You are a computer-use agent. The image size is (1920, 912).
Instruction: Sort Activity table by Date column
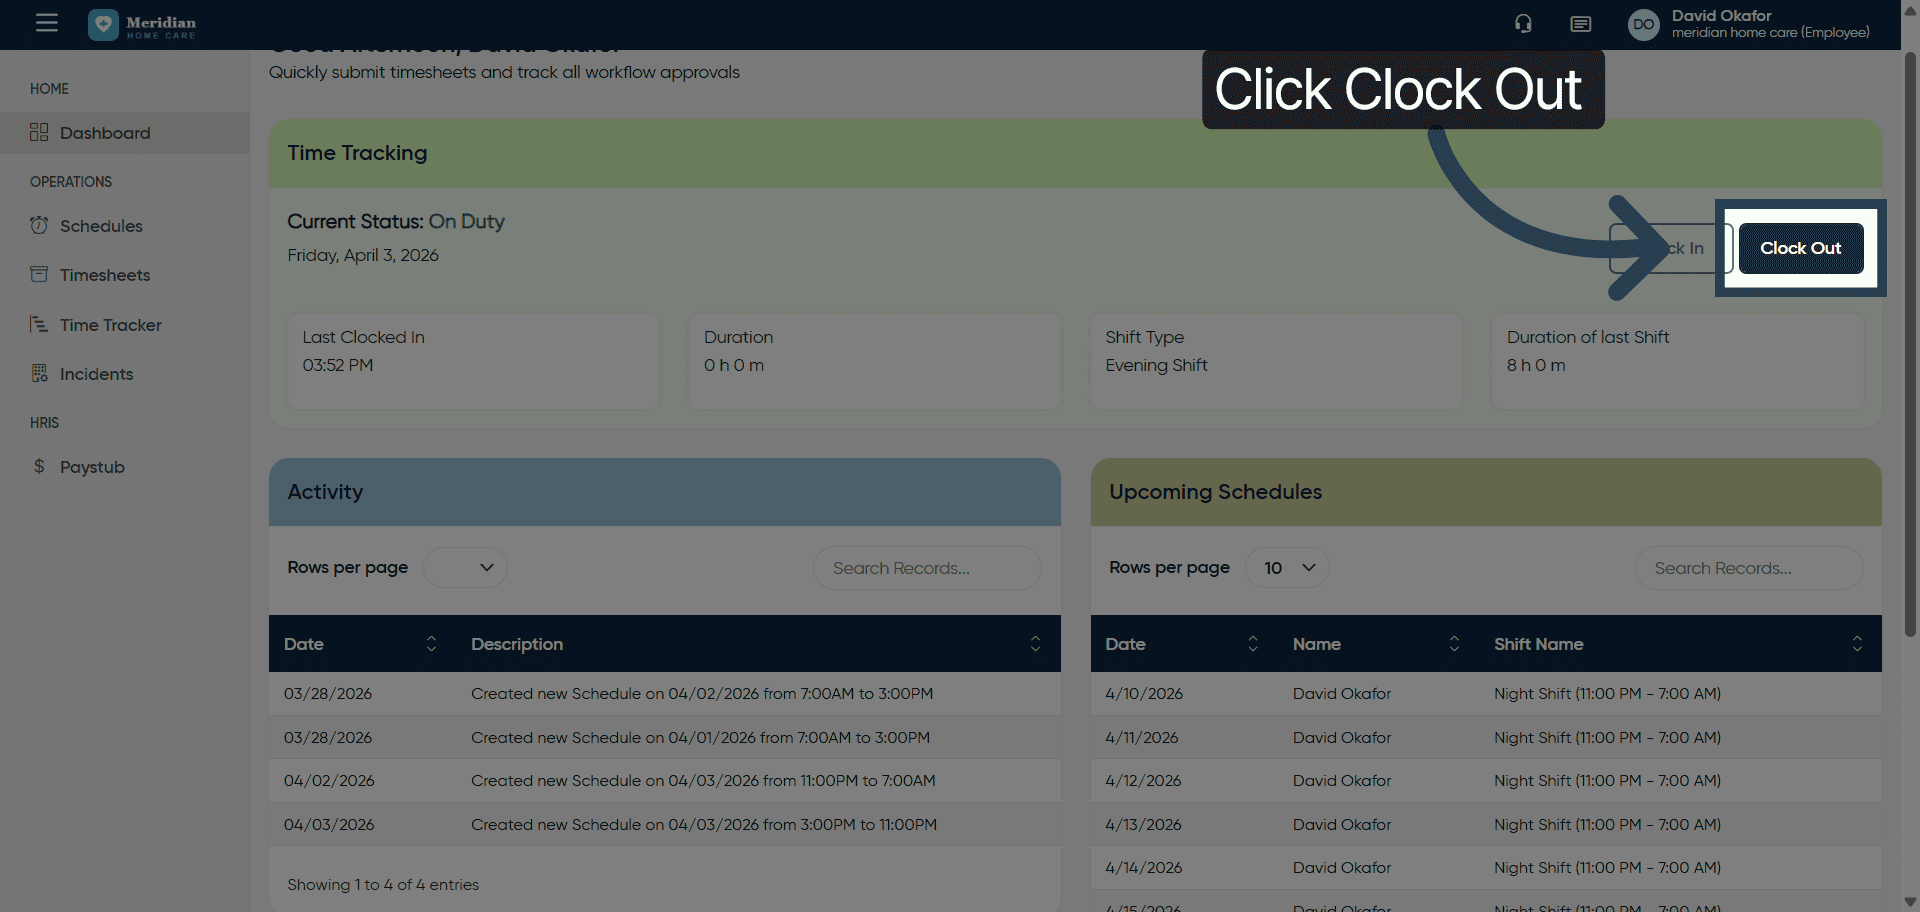tap(431, 644)
